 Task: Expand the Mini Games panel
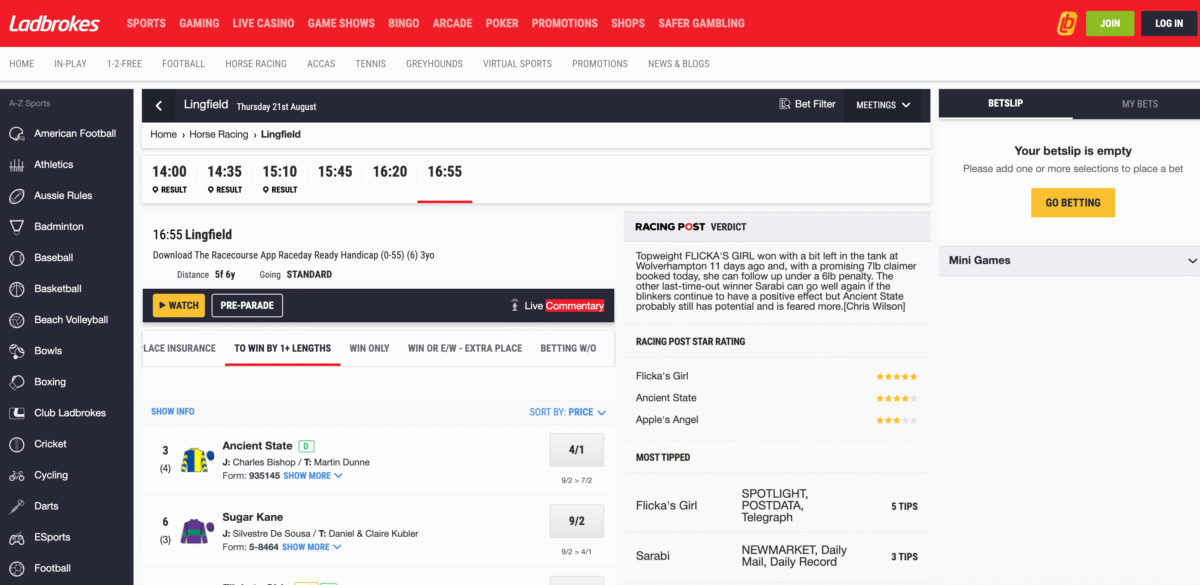(x=1069, y=260)
